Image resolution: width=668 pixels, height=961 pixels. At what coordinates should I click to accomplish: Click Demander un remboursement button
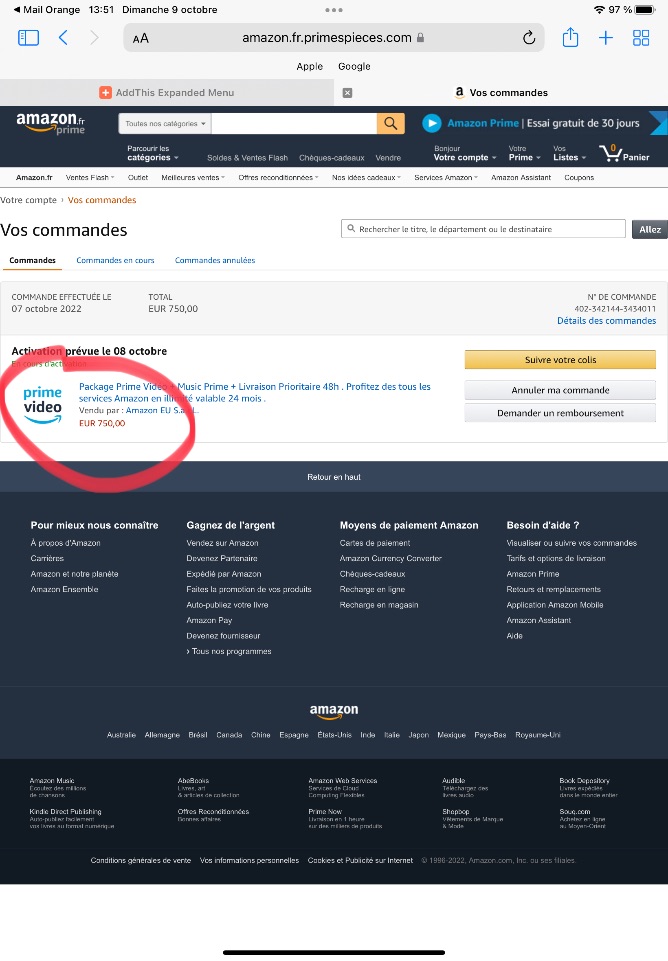(560, 413)
